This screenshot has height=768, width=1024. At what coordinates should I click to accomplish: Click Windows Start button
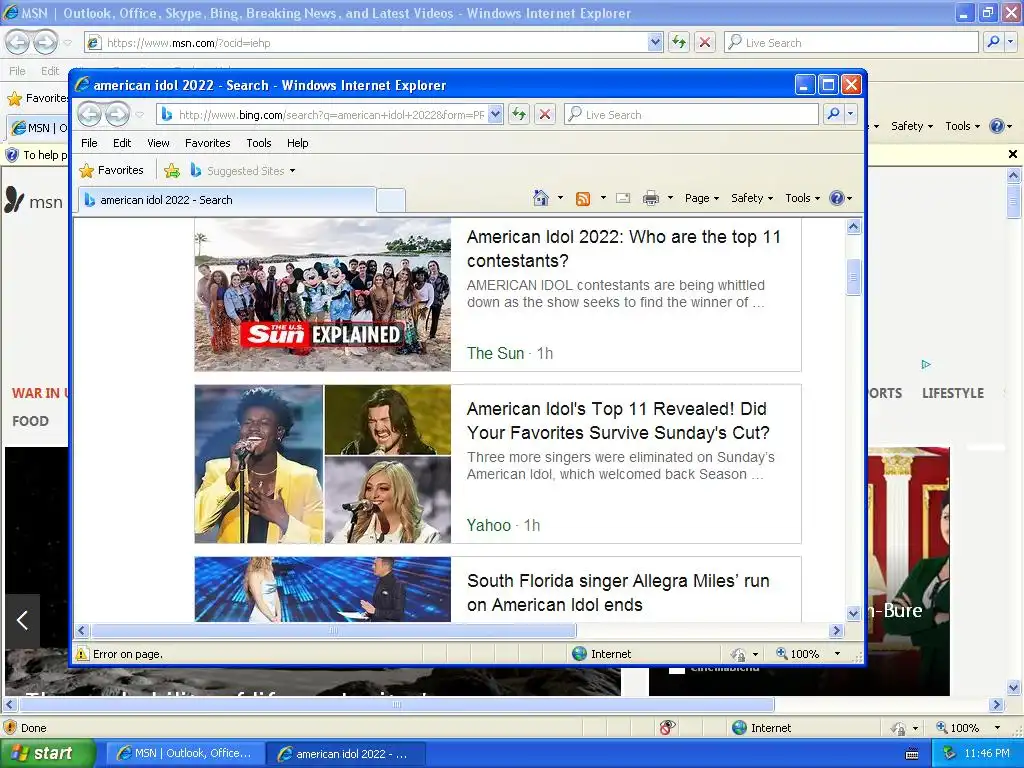(48, 754)
